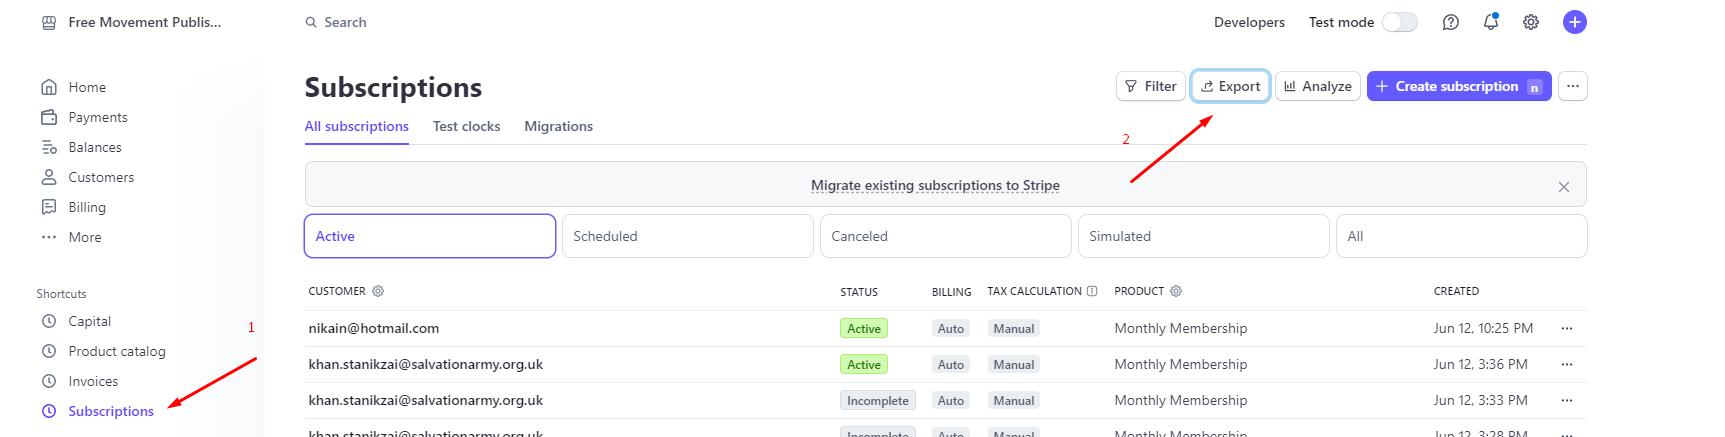The width and height of the screenshot is (1725, 437).
Task: Open Customers in the sidebar
Action: (x=100, y=177)
